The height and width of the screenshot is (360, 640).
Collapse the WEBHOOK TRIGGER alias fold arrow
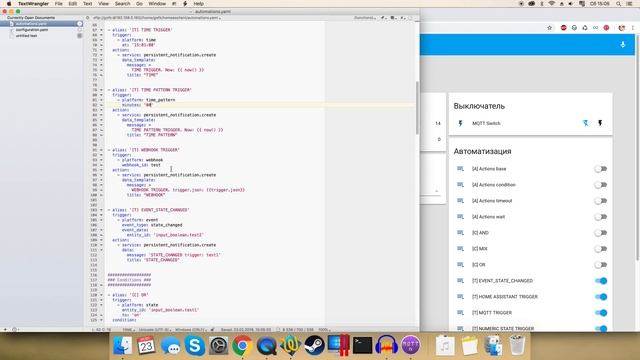pos(101,150)
